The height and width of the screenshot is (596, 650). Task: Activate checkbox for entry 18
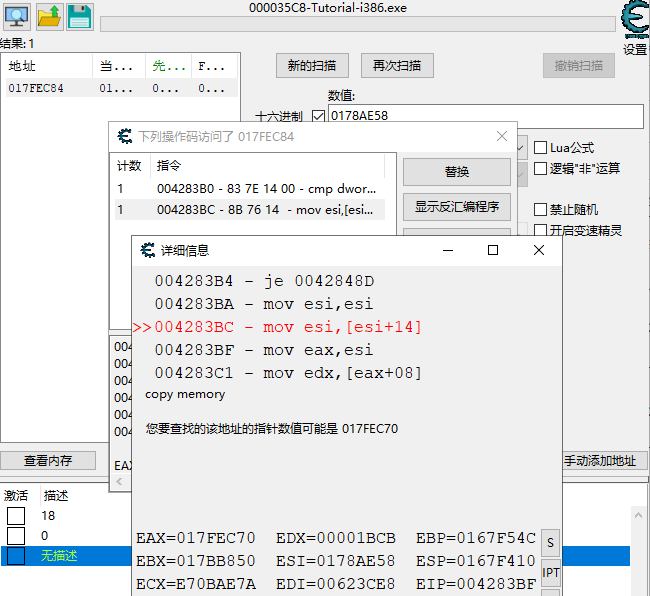(16, 516)
